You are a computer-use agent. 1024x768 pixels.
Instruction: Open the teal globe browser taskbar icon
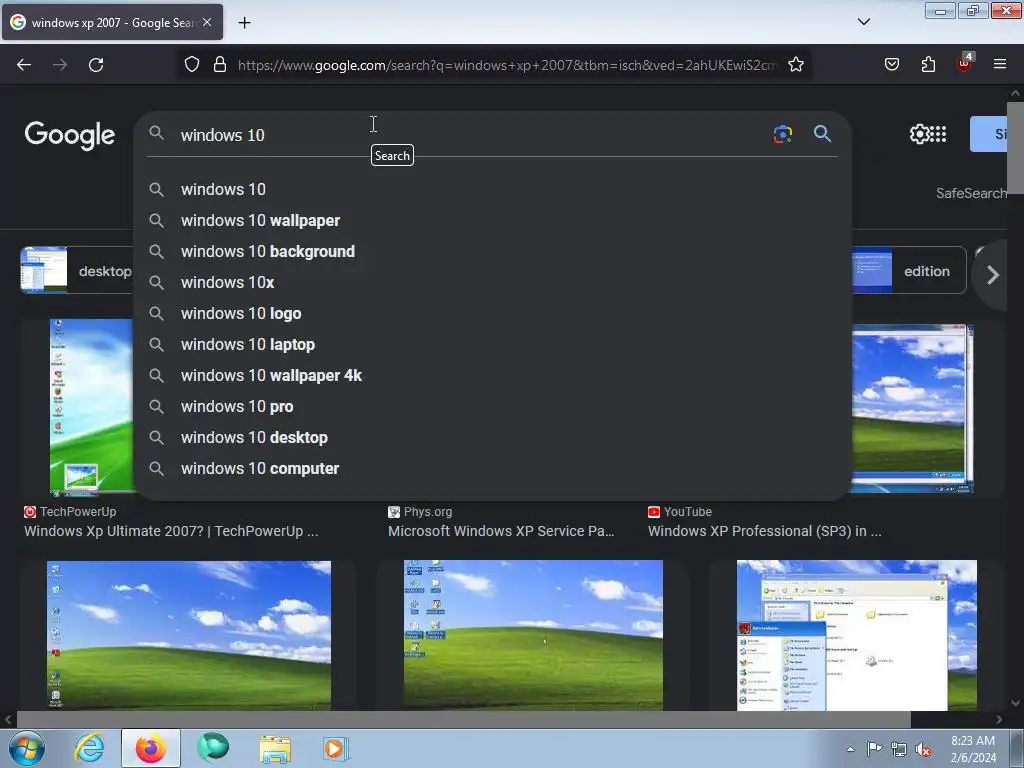coord(213,748)
